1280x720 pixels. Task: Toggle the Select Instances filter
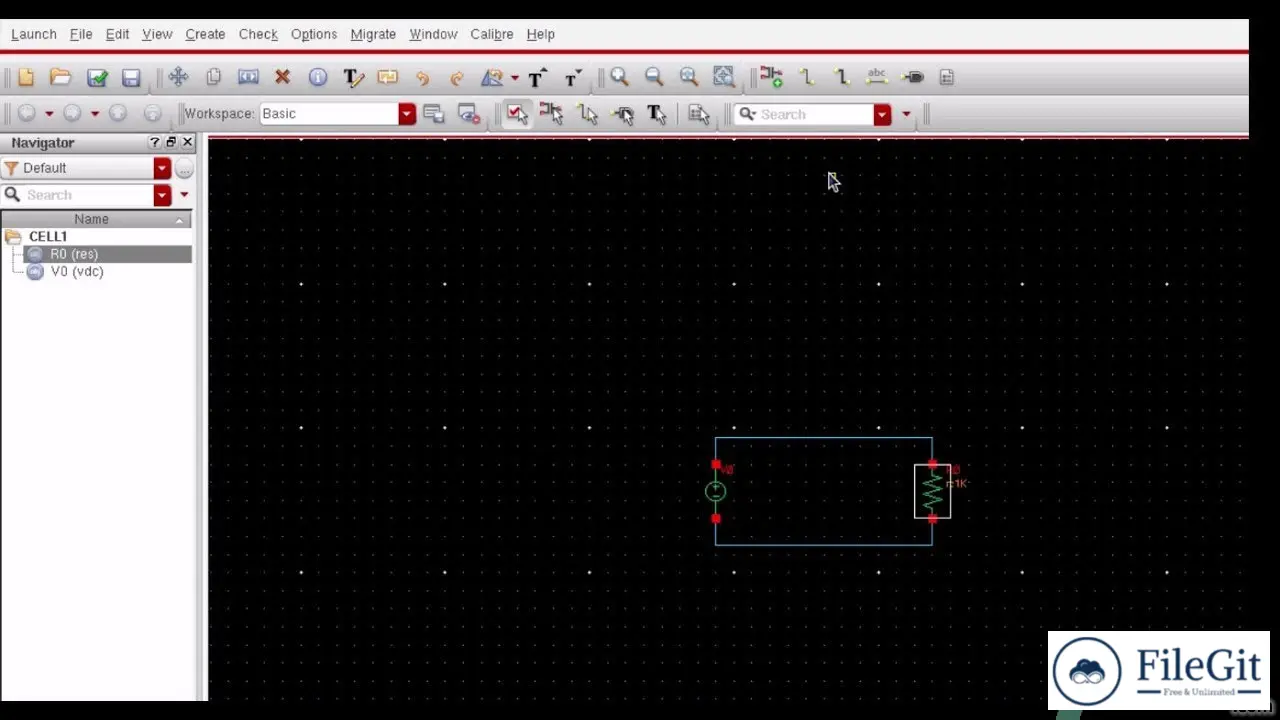pos(551,114)
